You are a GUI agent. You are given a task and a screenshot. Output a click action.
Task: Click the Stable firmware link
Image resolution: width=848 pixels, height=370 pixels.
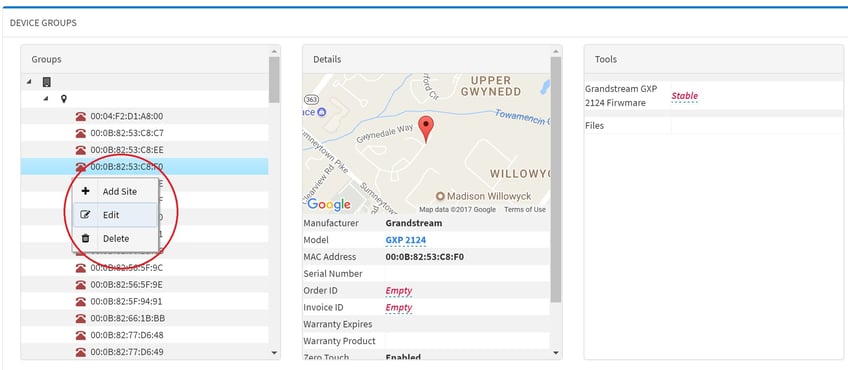685,96
